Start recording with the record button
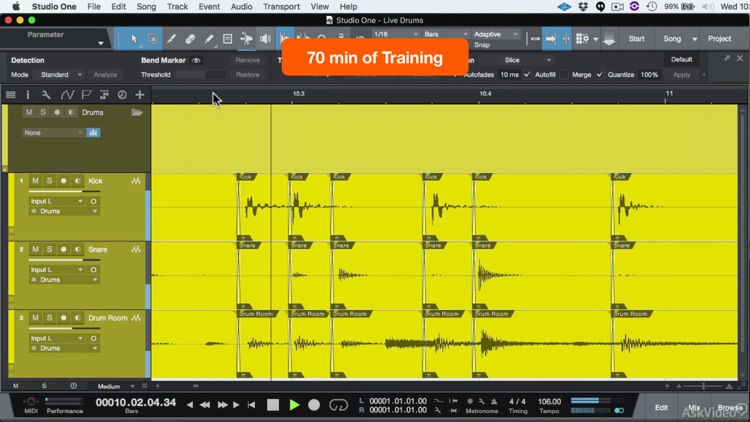The image size is (750, 422). coord(314,405)
